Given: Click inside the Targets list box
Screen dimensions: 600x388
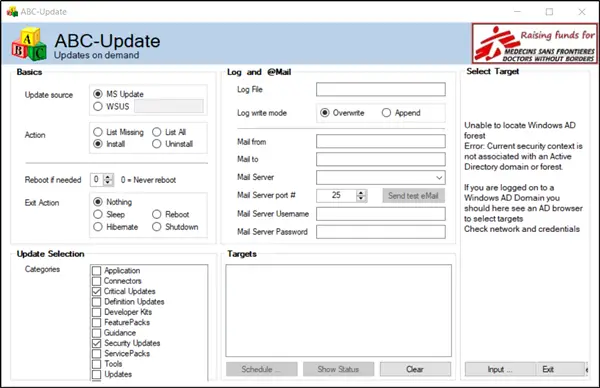Looking at the screenshot, I should [338, 310].
